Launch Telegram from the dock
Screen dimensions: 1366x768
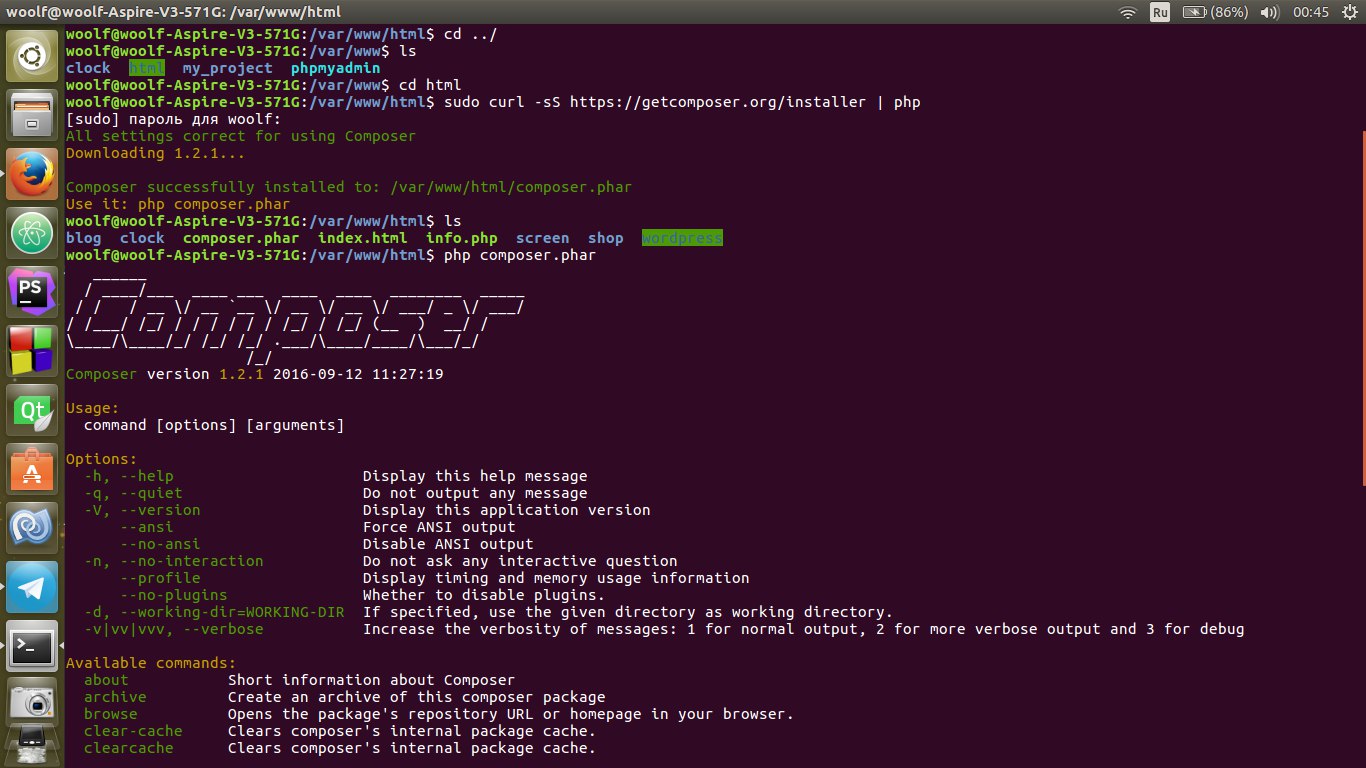pyautogui.click(x=32, y=587)
